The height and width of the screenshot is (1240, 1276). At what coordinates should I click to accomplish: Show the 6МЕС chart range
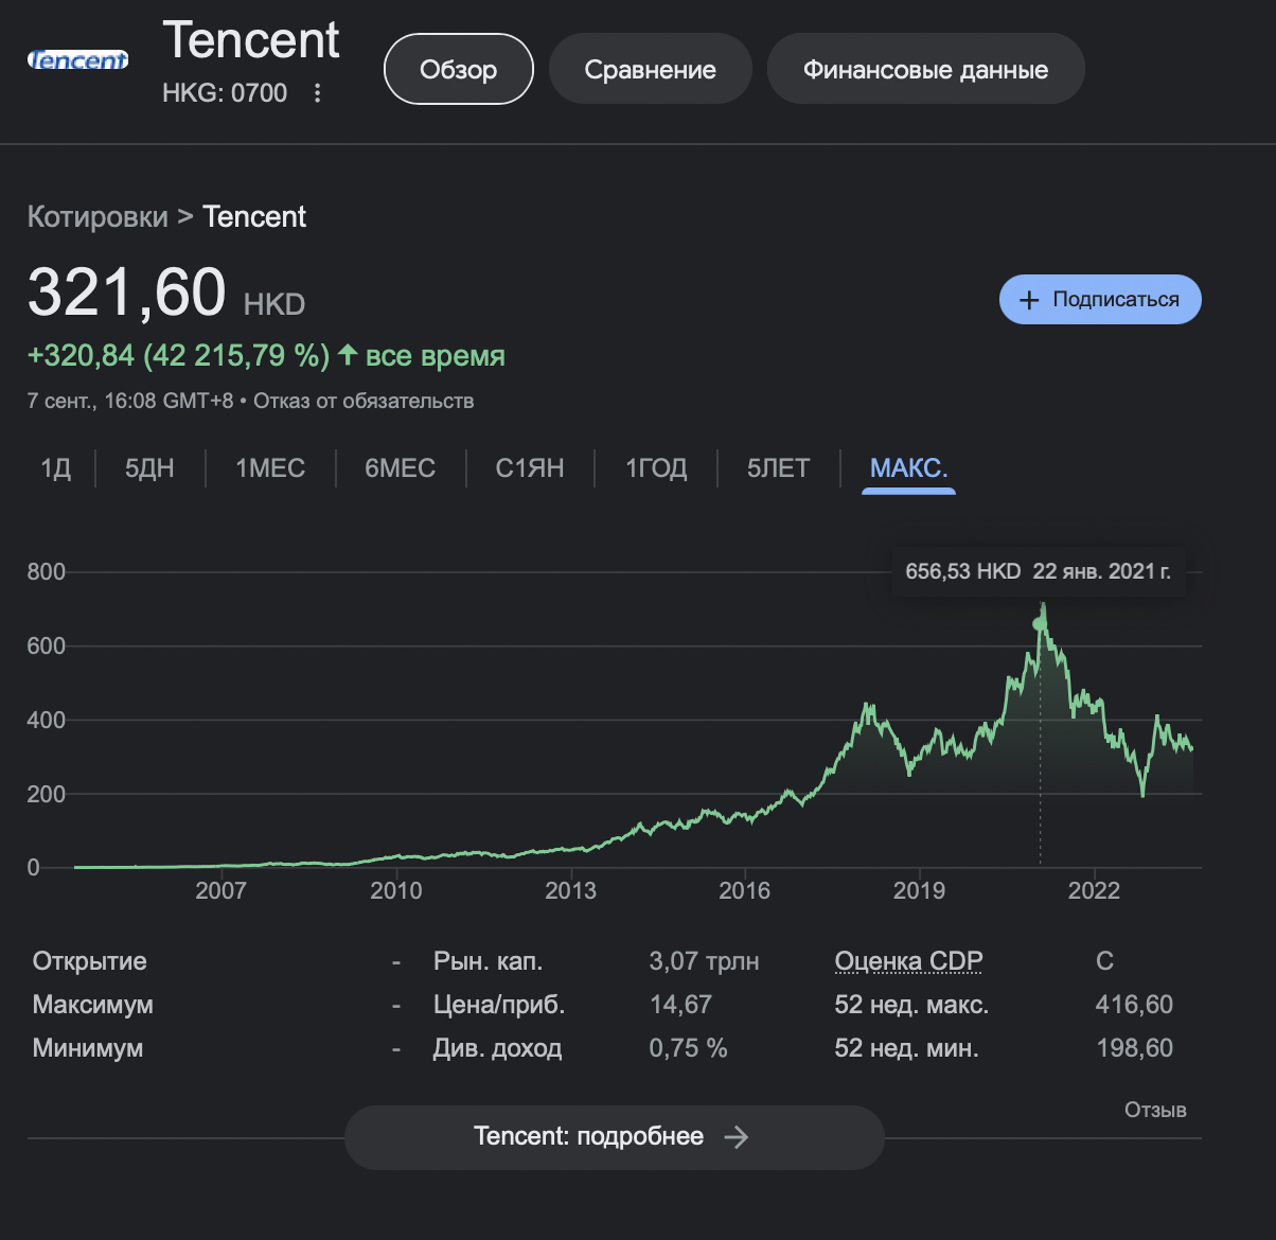tap(400, 468)
